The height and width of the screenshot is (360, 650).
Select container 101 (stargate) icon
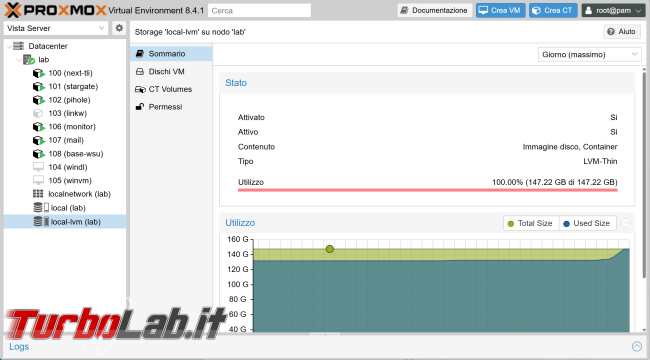(x=39, y=86)
